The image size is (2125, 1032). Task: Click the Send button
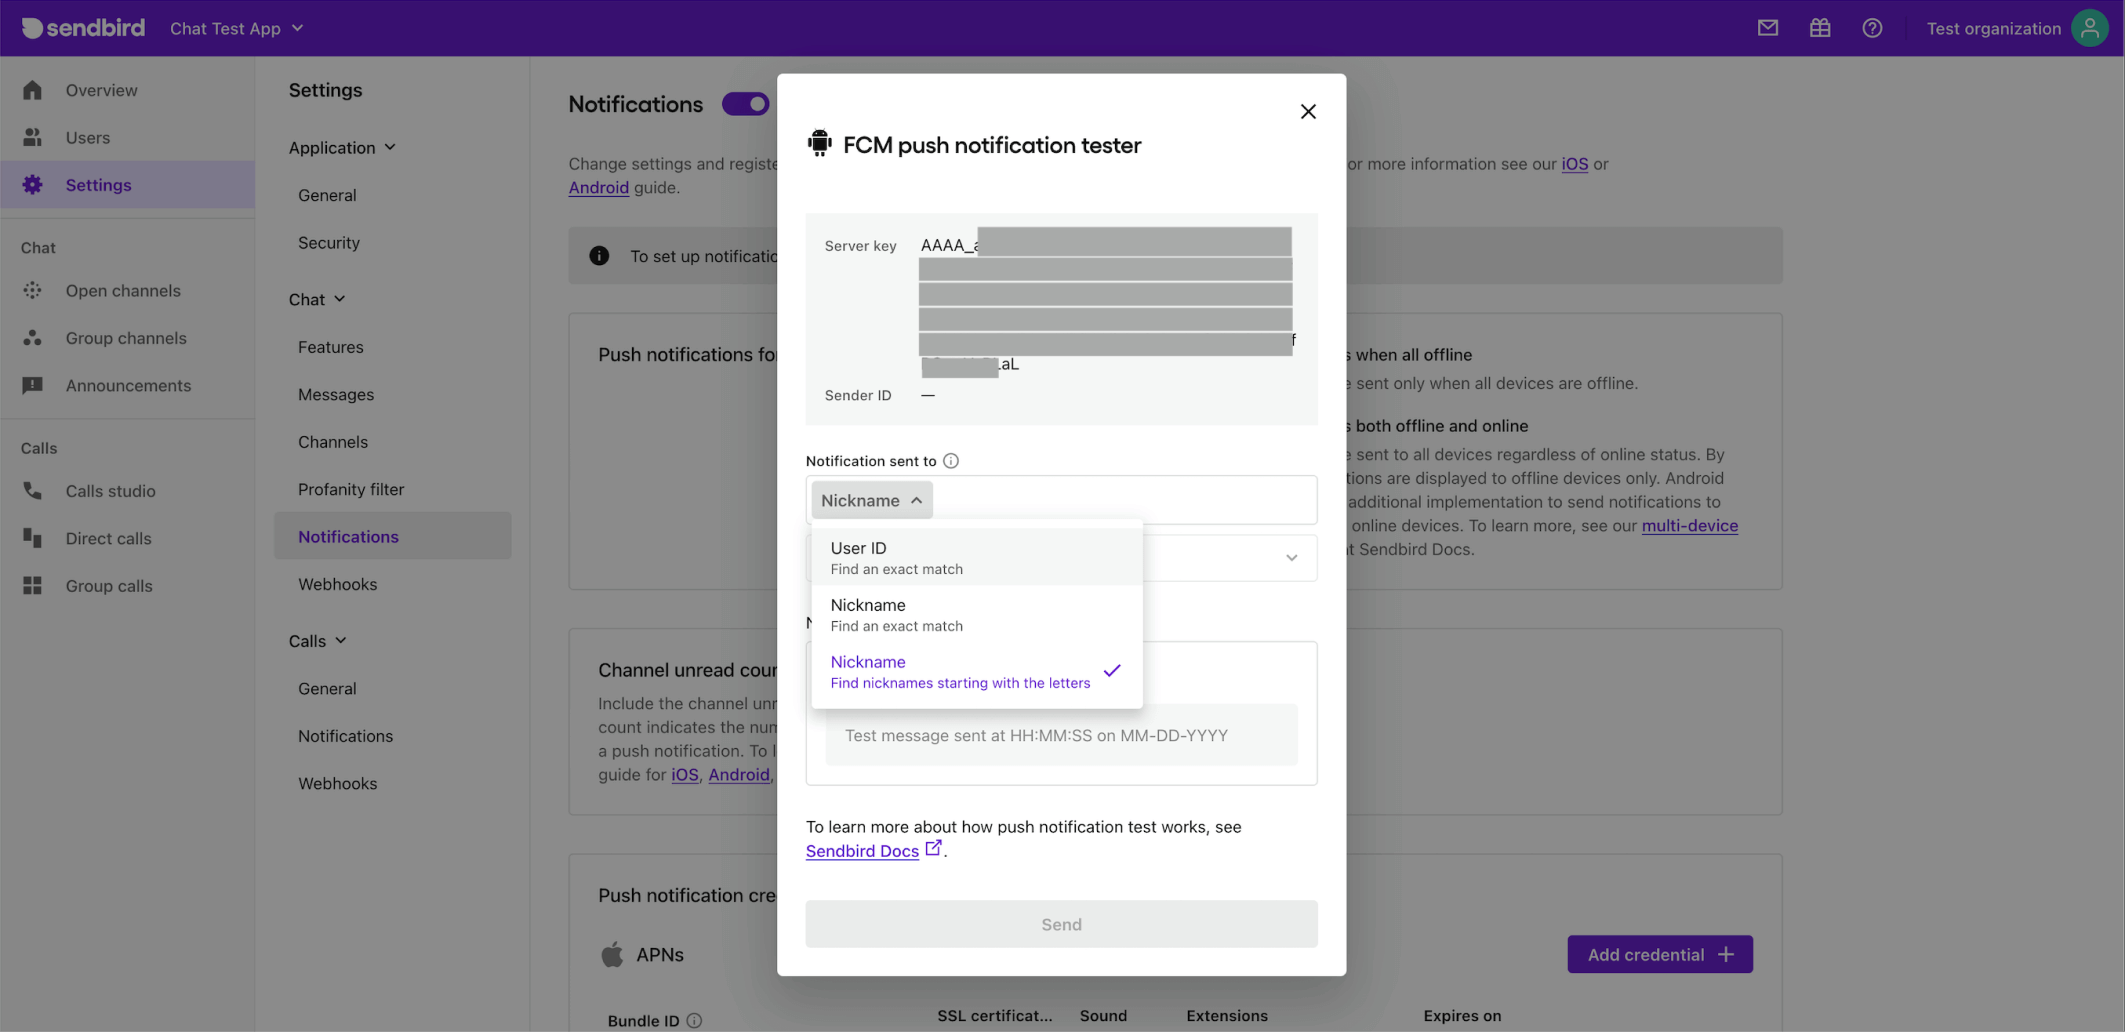1062,924
